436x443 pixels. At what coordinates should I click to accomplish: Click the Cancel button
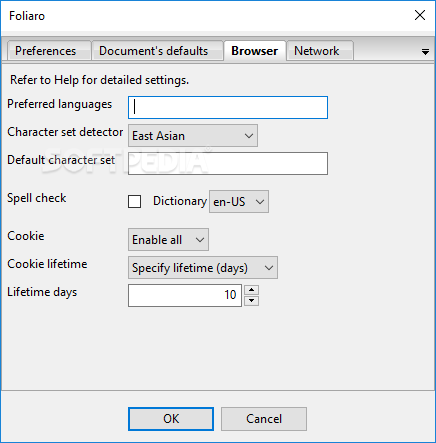(x=264, y=419)
